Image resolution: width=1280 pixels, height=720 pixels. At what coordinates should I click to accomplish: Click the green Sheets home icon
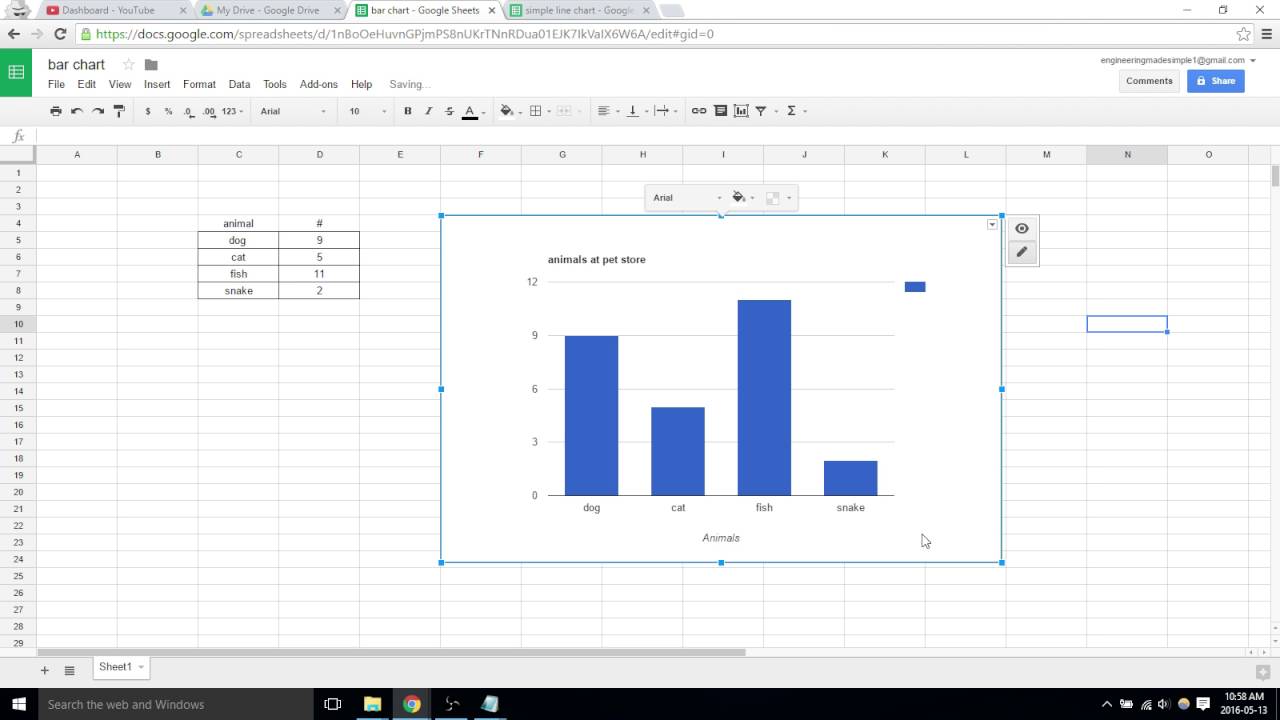tap(16, 72)
